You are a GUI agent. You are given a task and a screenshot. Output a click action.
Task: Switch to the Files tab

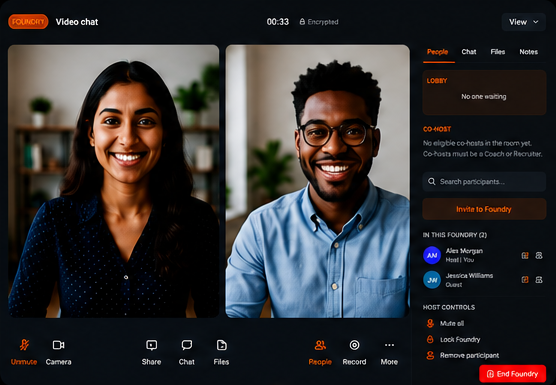coord(497,52)
